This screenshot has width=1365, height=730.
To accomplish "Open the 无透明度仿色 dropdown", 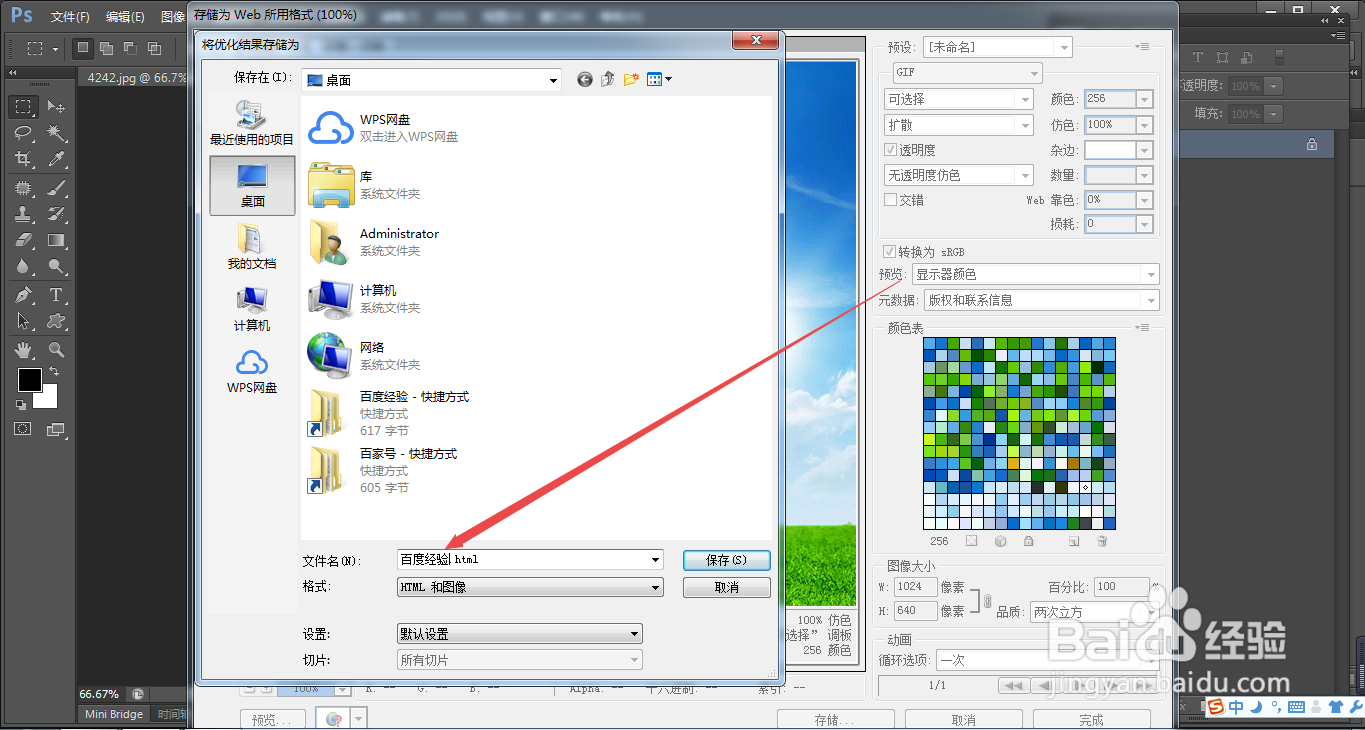I will click(x=959, y=175).
